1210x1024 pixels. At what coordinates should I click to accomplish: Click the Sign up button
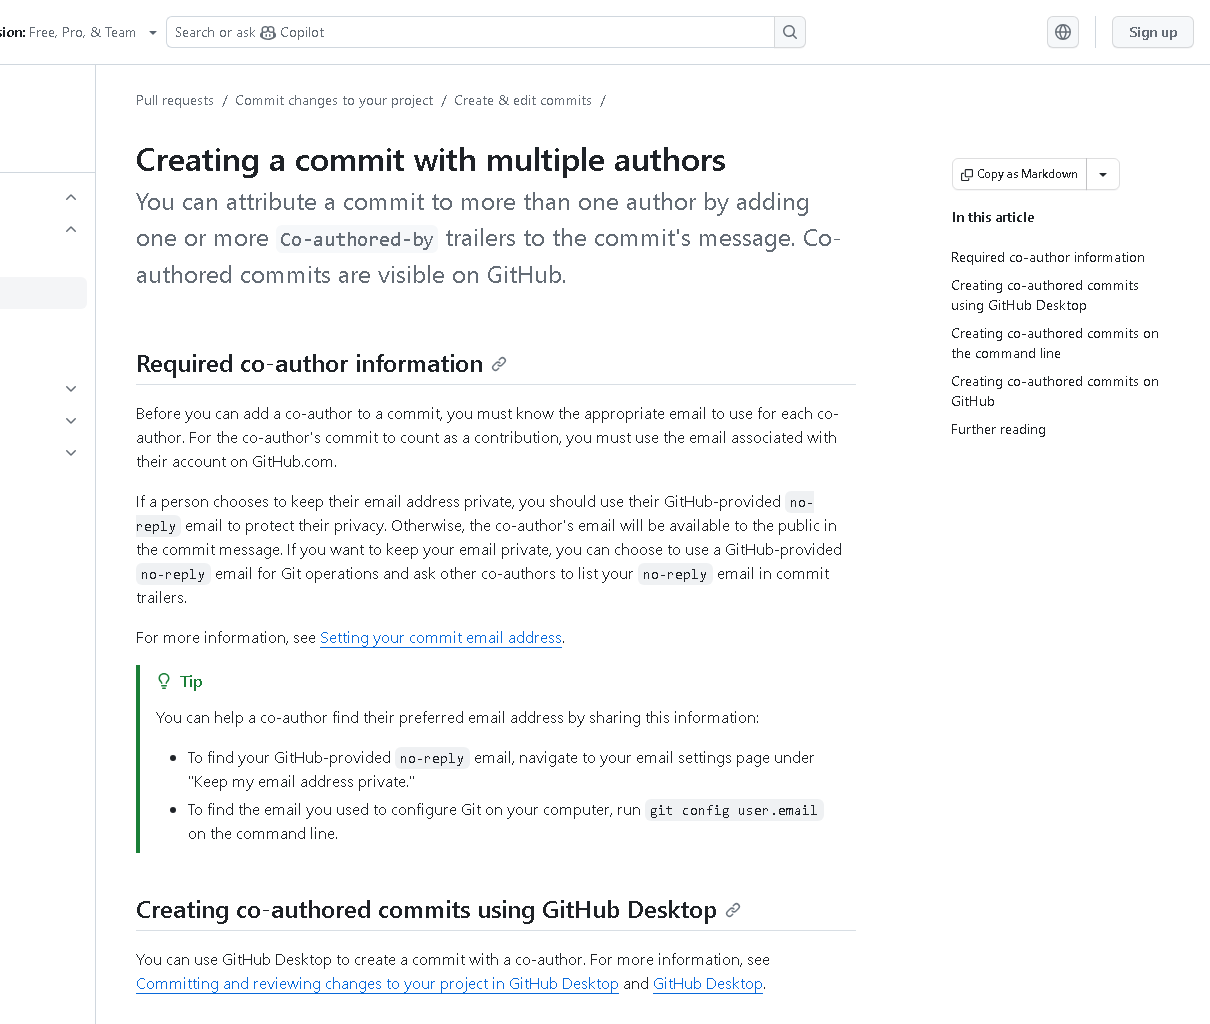[x=1153, y=32]
